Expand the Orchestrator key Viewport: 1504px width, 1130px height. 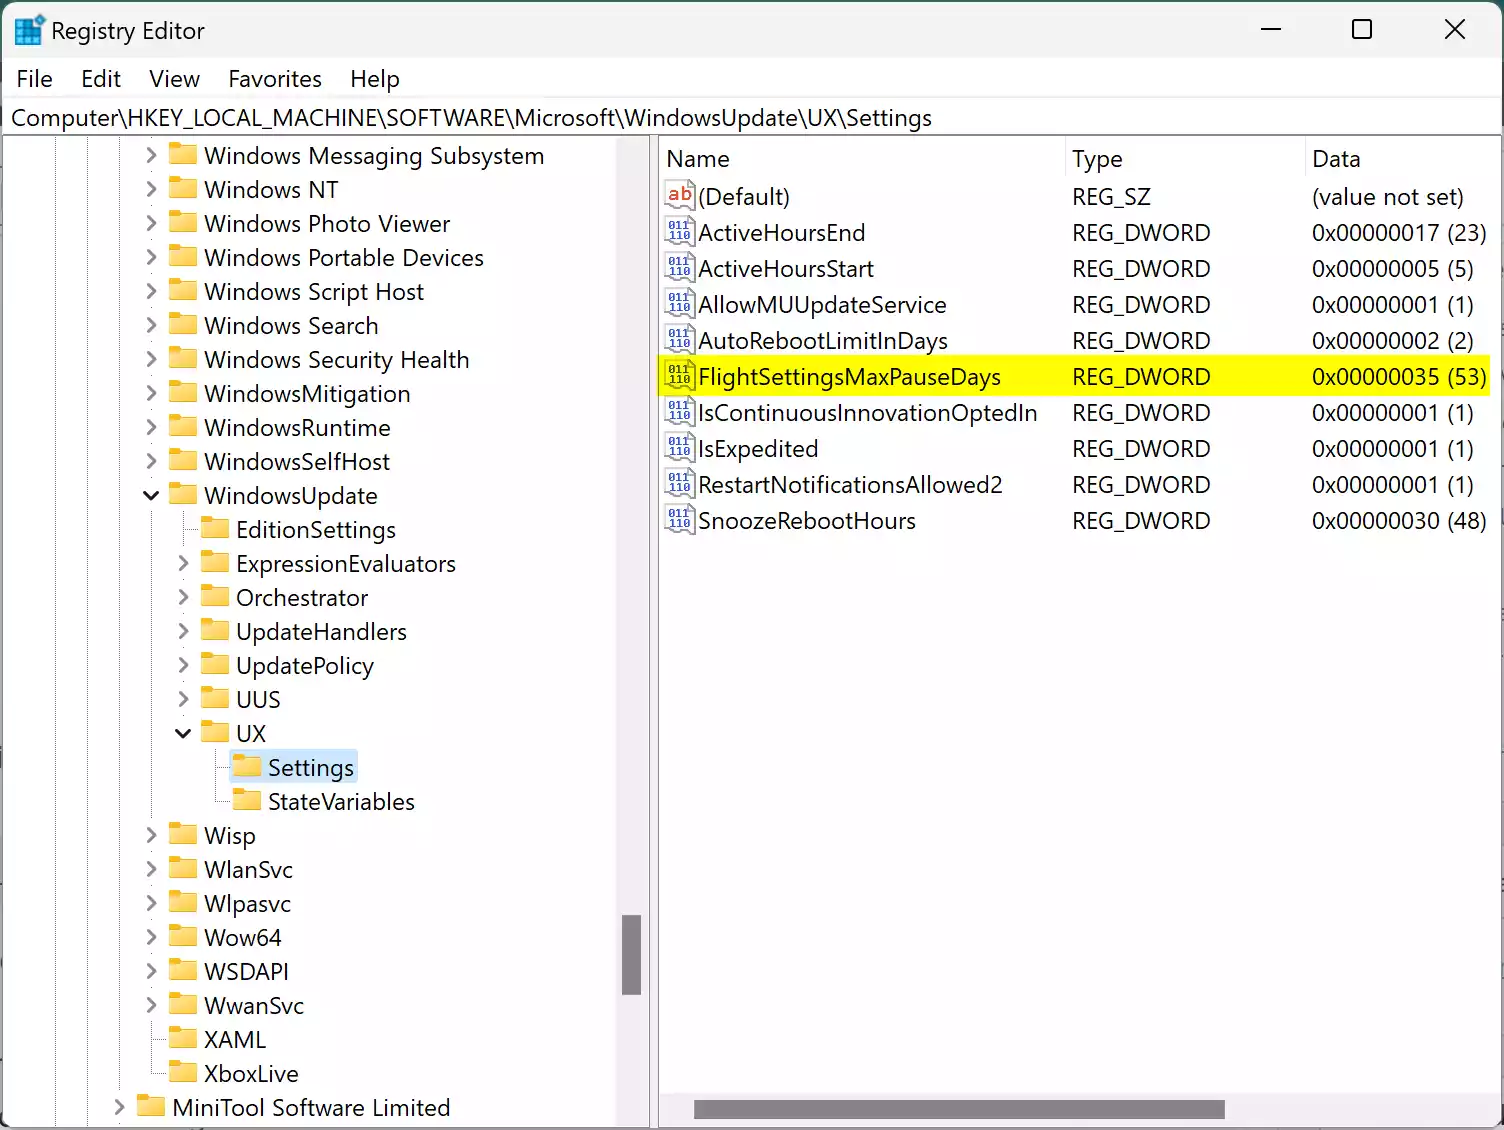coord(183,597)
